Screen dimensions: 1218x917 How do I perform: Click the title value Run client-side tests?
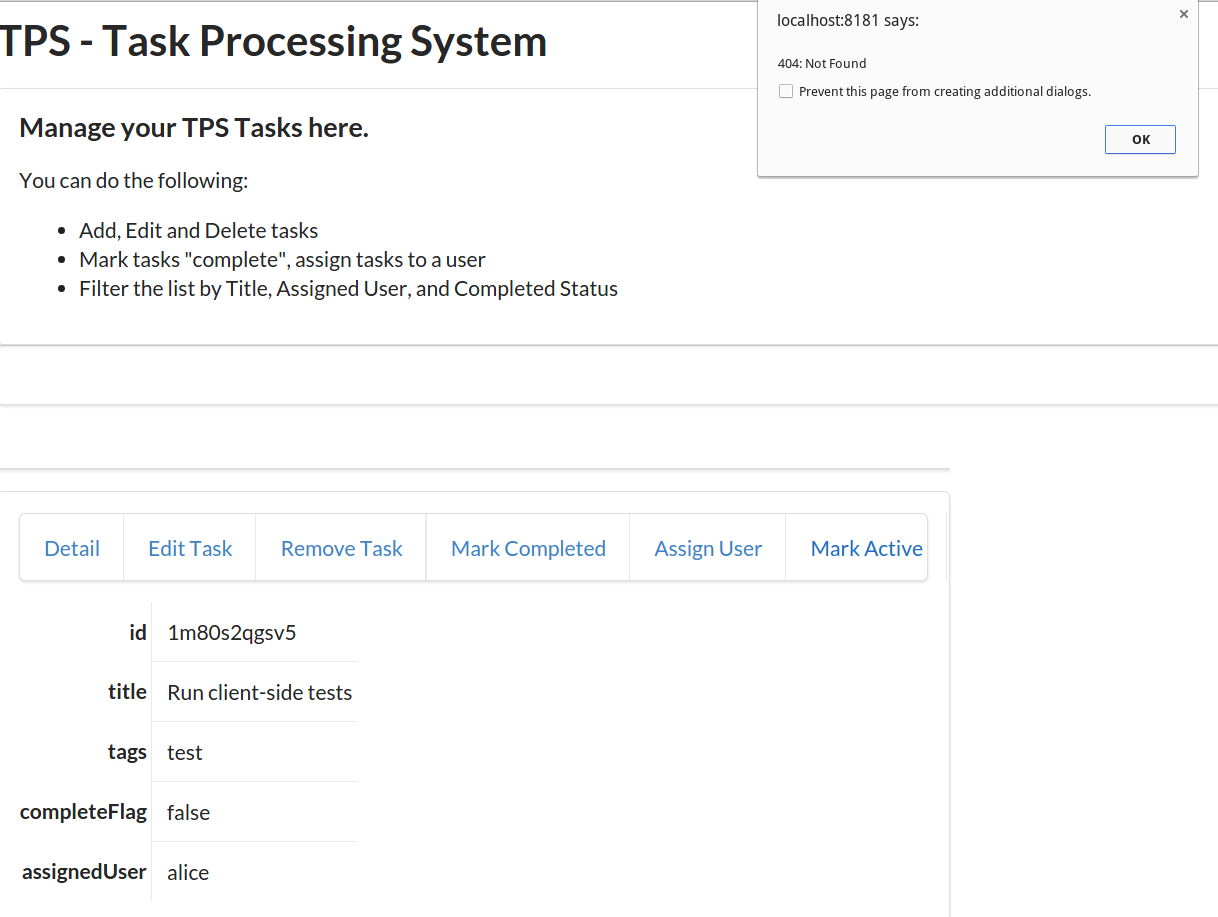[259, 692]
